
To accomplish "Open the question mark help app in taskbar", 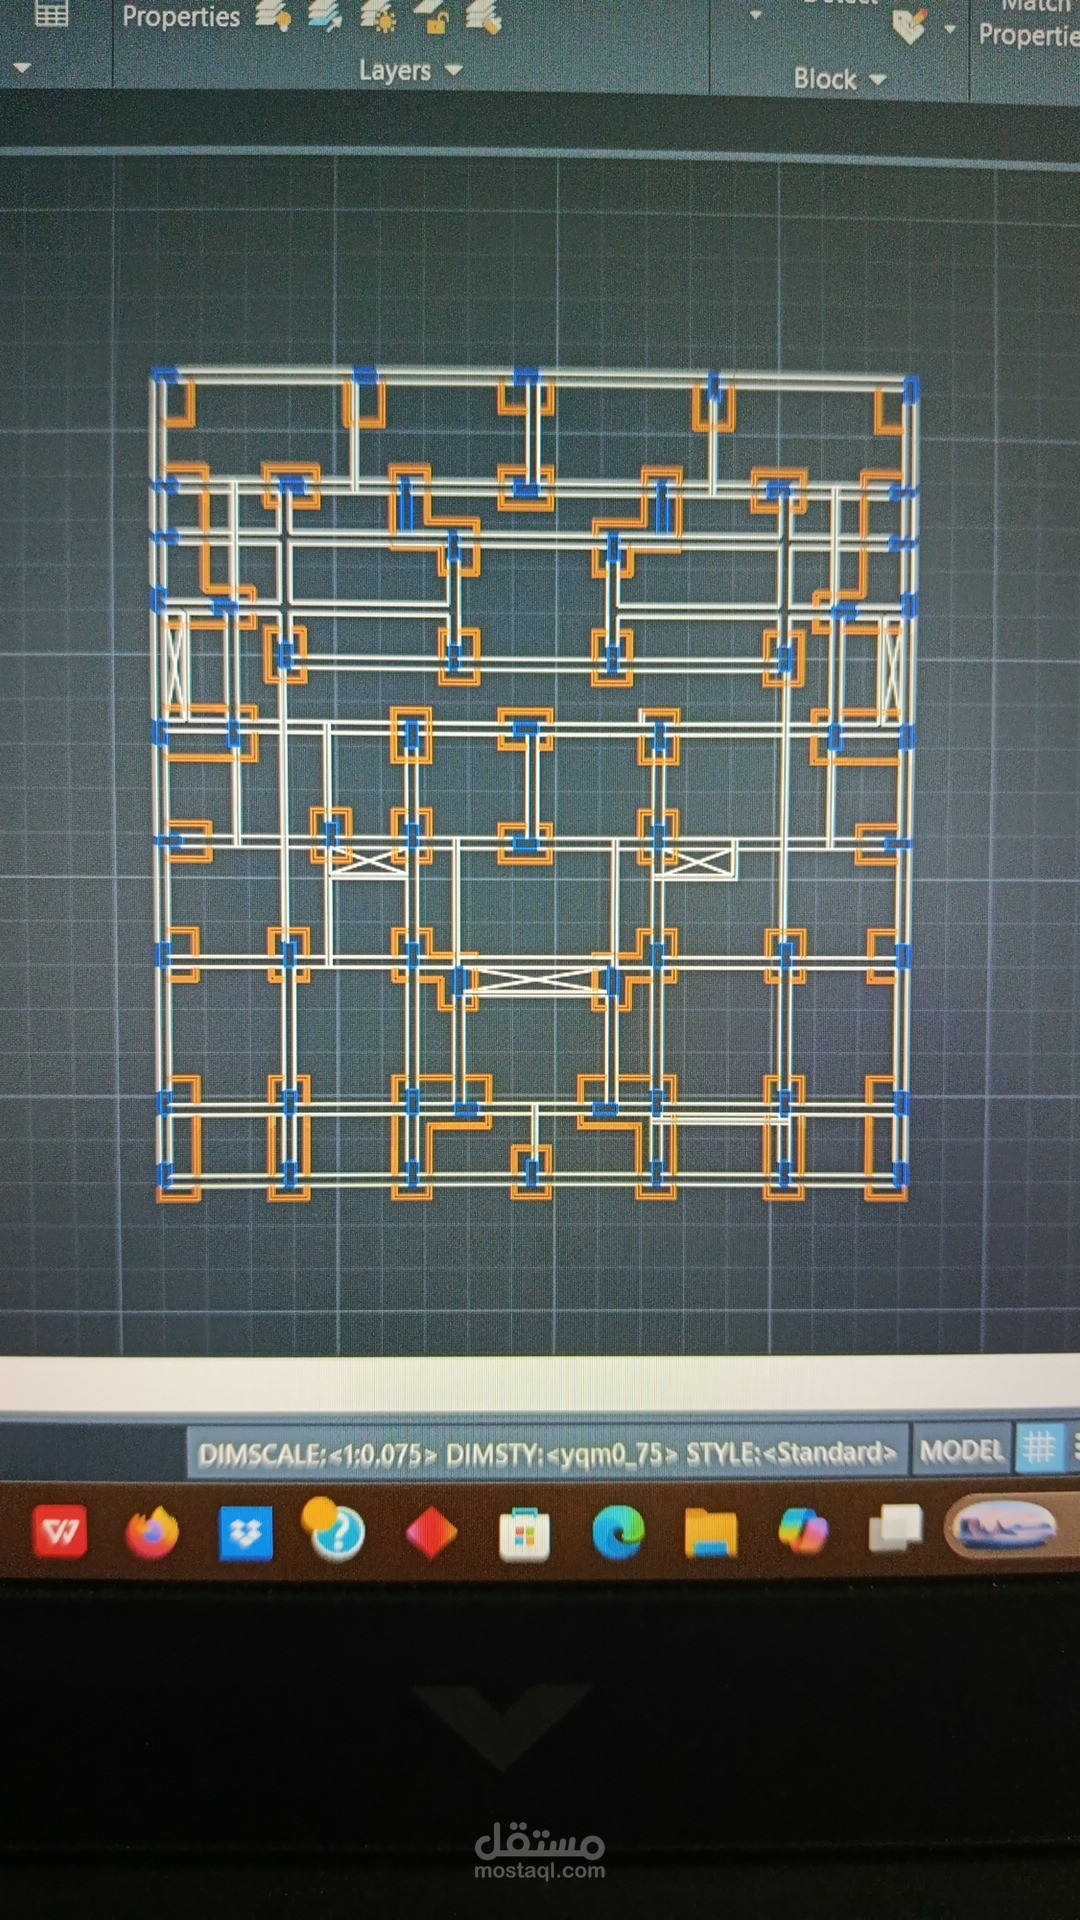I will 334,1530.
